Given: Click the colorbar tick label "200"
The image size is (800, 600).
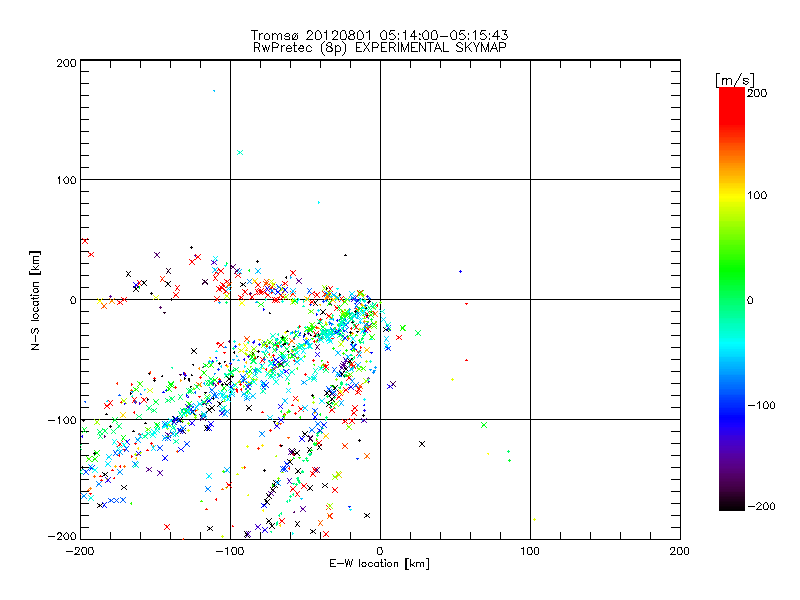Looking at the screenshot, I should tap(757, 93).
